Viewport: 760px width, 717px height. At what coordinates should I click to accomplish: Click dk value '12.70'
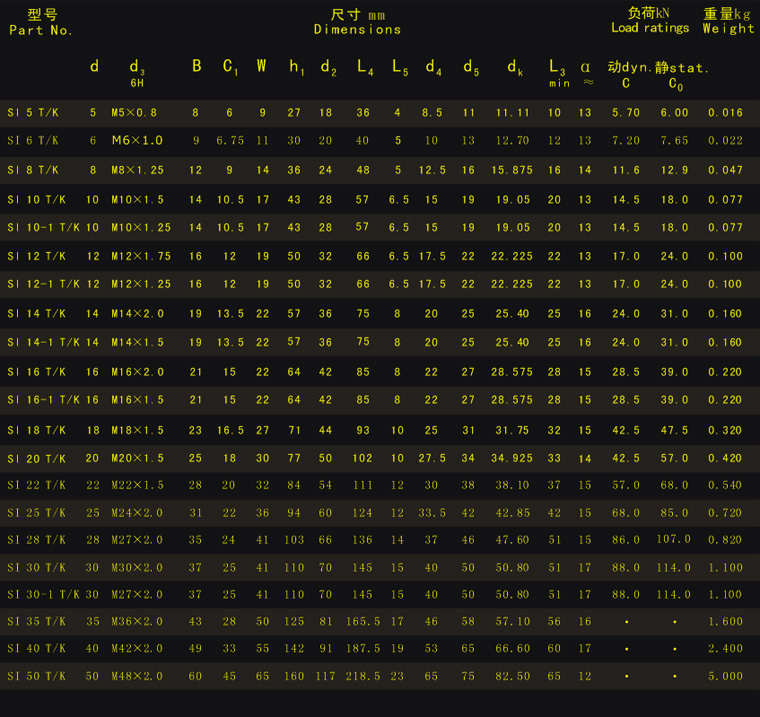click(x=512, y=141)
